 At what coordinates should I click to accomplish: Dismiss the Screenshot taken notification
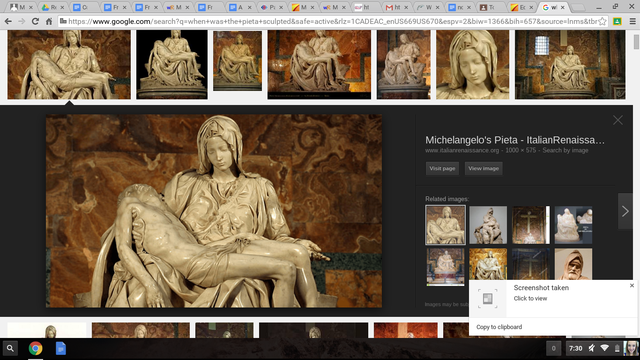pyautogui.click(x=632, y=285)
